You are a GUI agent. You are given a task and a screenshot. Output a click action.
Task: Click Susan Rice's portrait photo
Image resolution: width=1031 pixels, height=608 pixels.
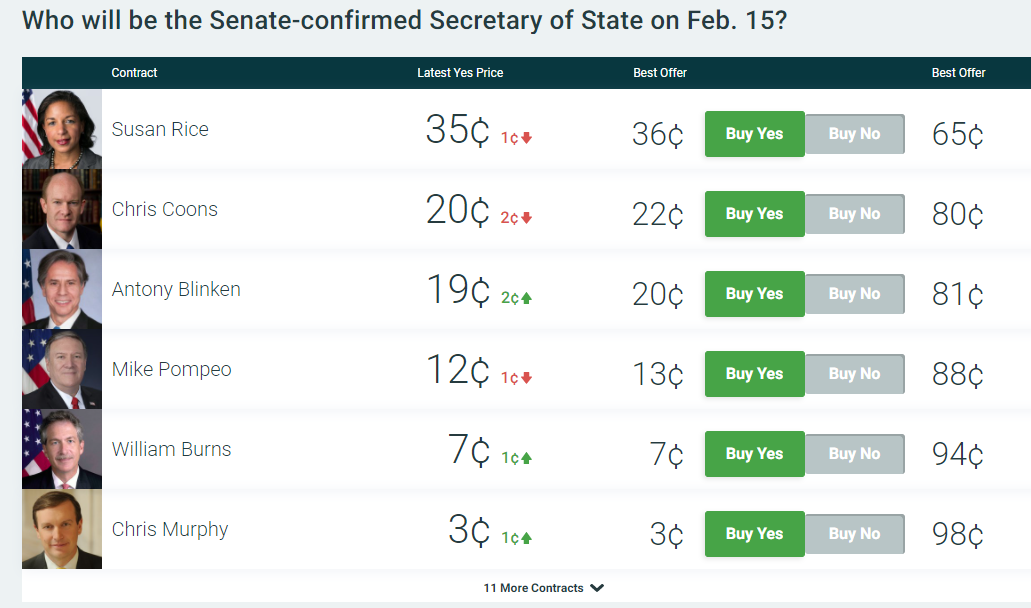click(x=62, y=130)
